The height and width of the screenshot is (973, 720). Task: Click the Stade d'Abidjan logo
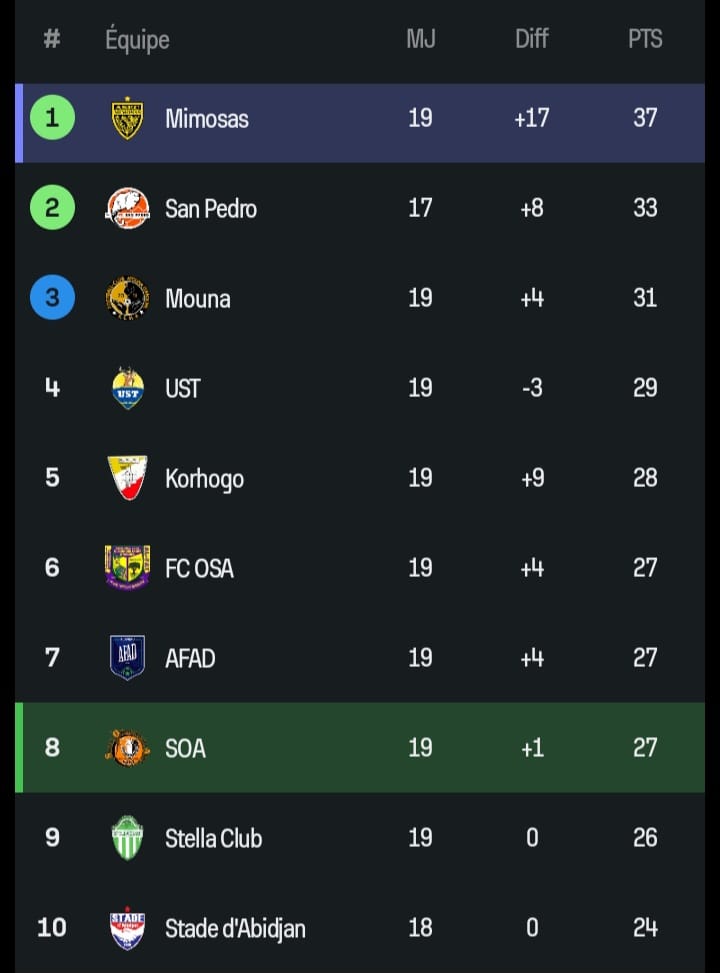[127, 927]
